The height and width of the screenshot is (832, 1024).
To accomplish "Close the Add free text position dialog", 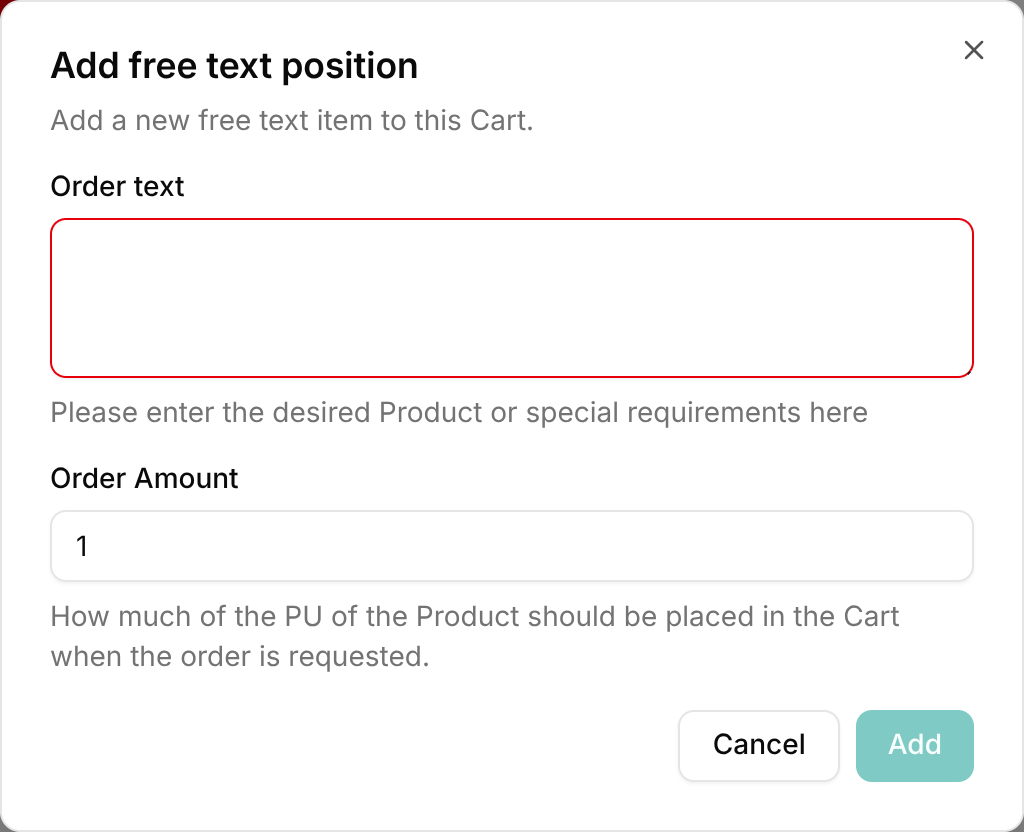I will click(x=973, y=50).
